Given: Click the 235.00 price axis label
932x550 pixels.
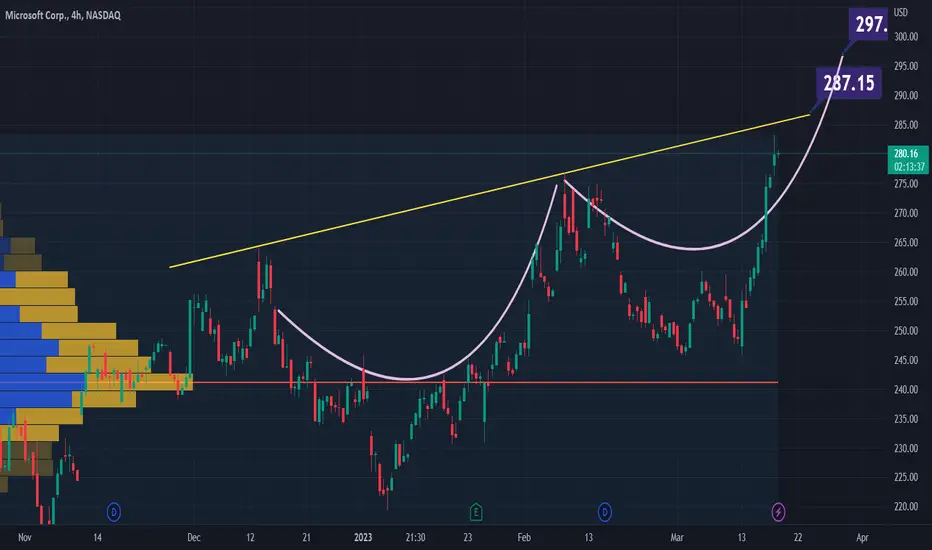Looking at the screenshot, I should [906, 419].
